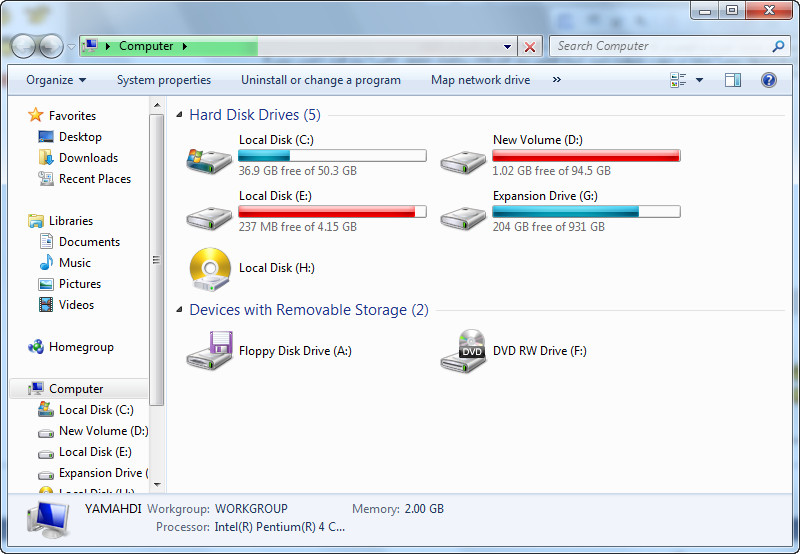
Task: Click Map network drive
Action: 481,80
